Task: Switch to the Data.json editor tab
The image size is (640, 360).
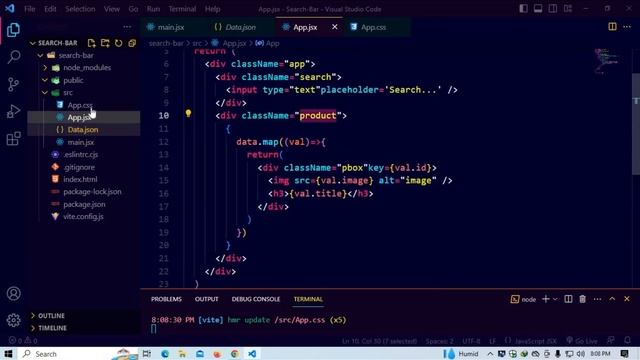Action: [x=241, y=27]
